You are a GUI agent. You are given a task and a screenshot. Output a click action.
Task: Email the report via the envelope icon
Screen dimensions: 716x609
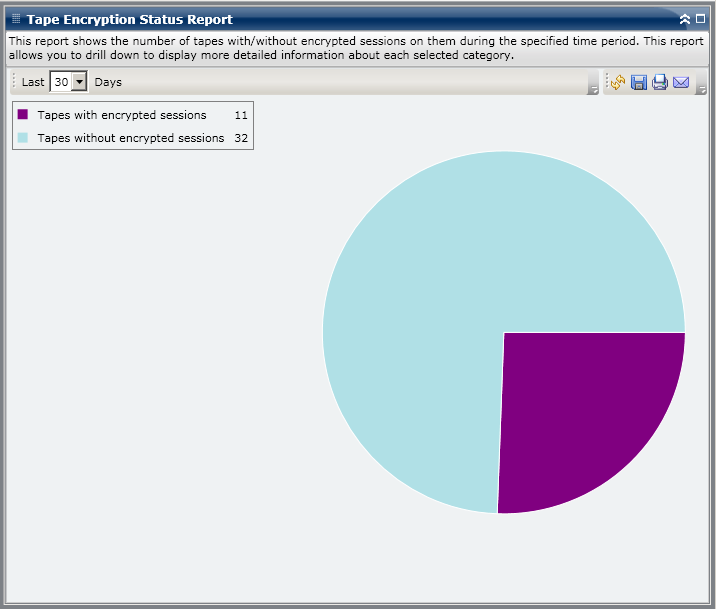point(681,83)
